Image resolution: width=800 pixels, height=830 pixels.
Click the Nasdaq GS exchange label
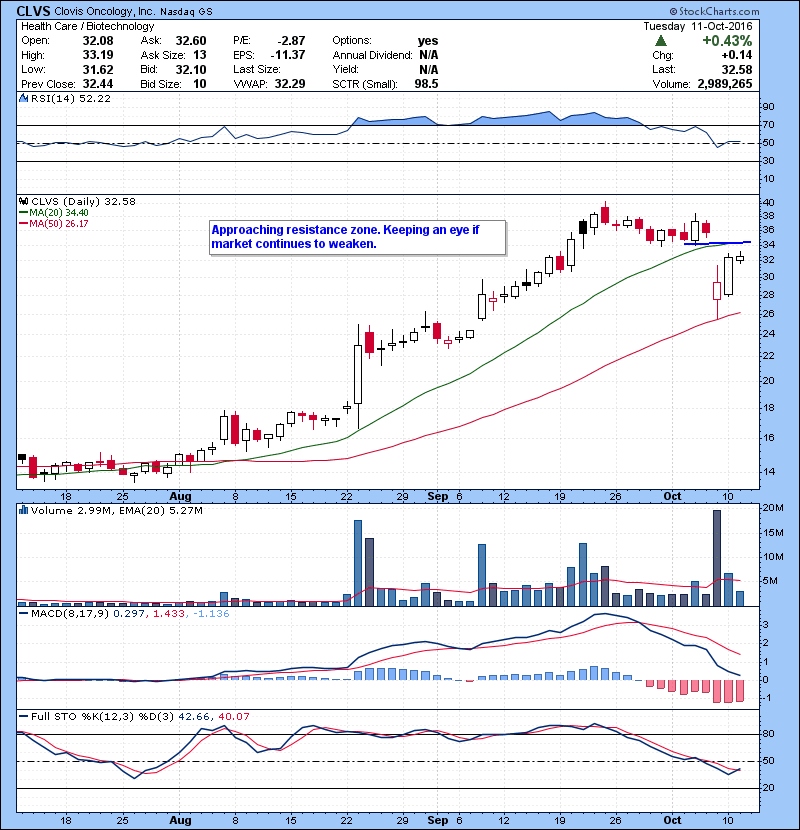[186, 11]
